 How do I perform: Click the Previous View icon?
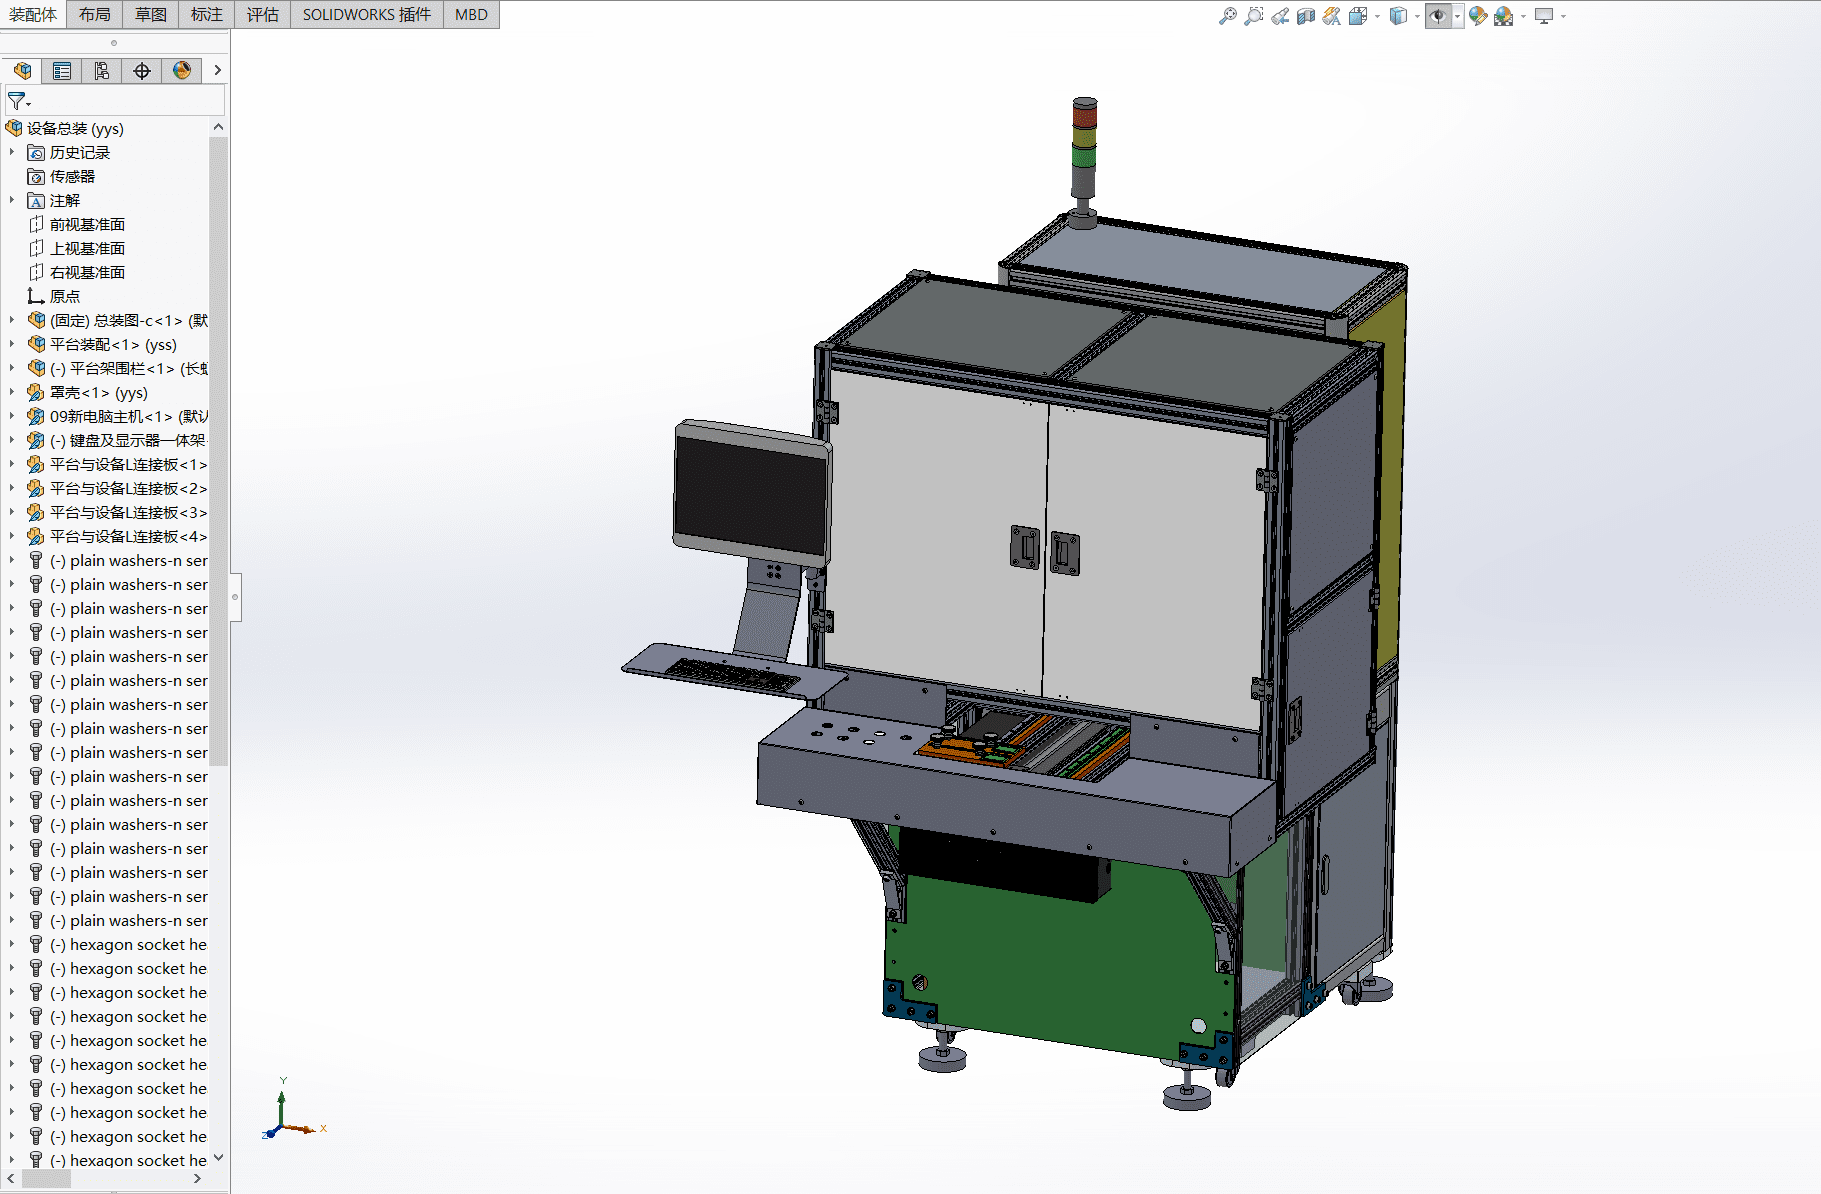(x=1280, y=16)
